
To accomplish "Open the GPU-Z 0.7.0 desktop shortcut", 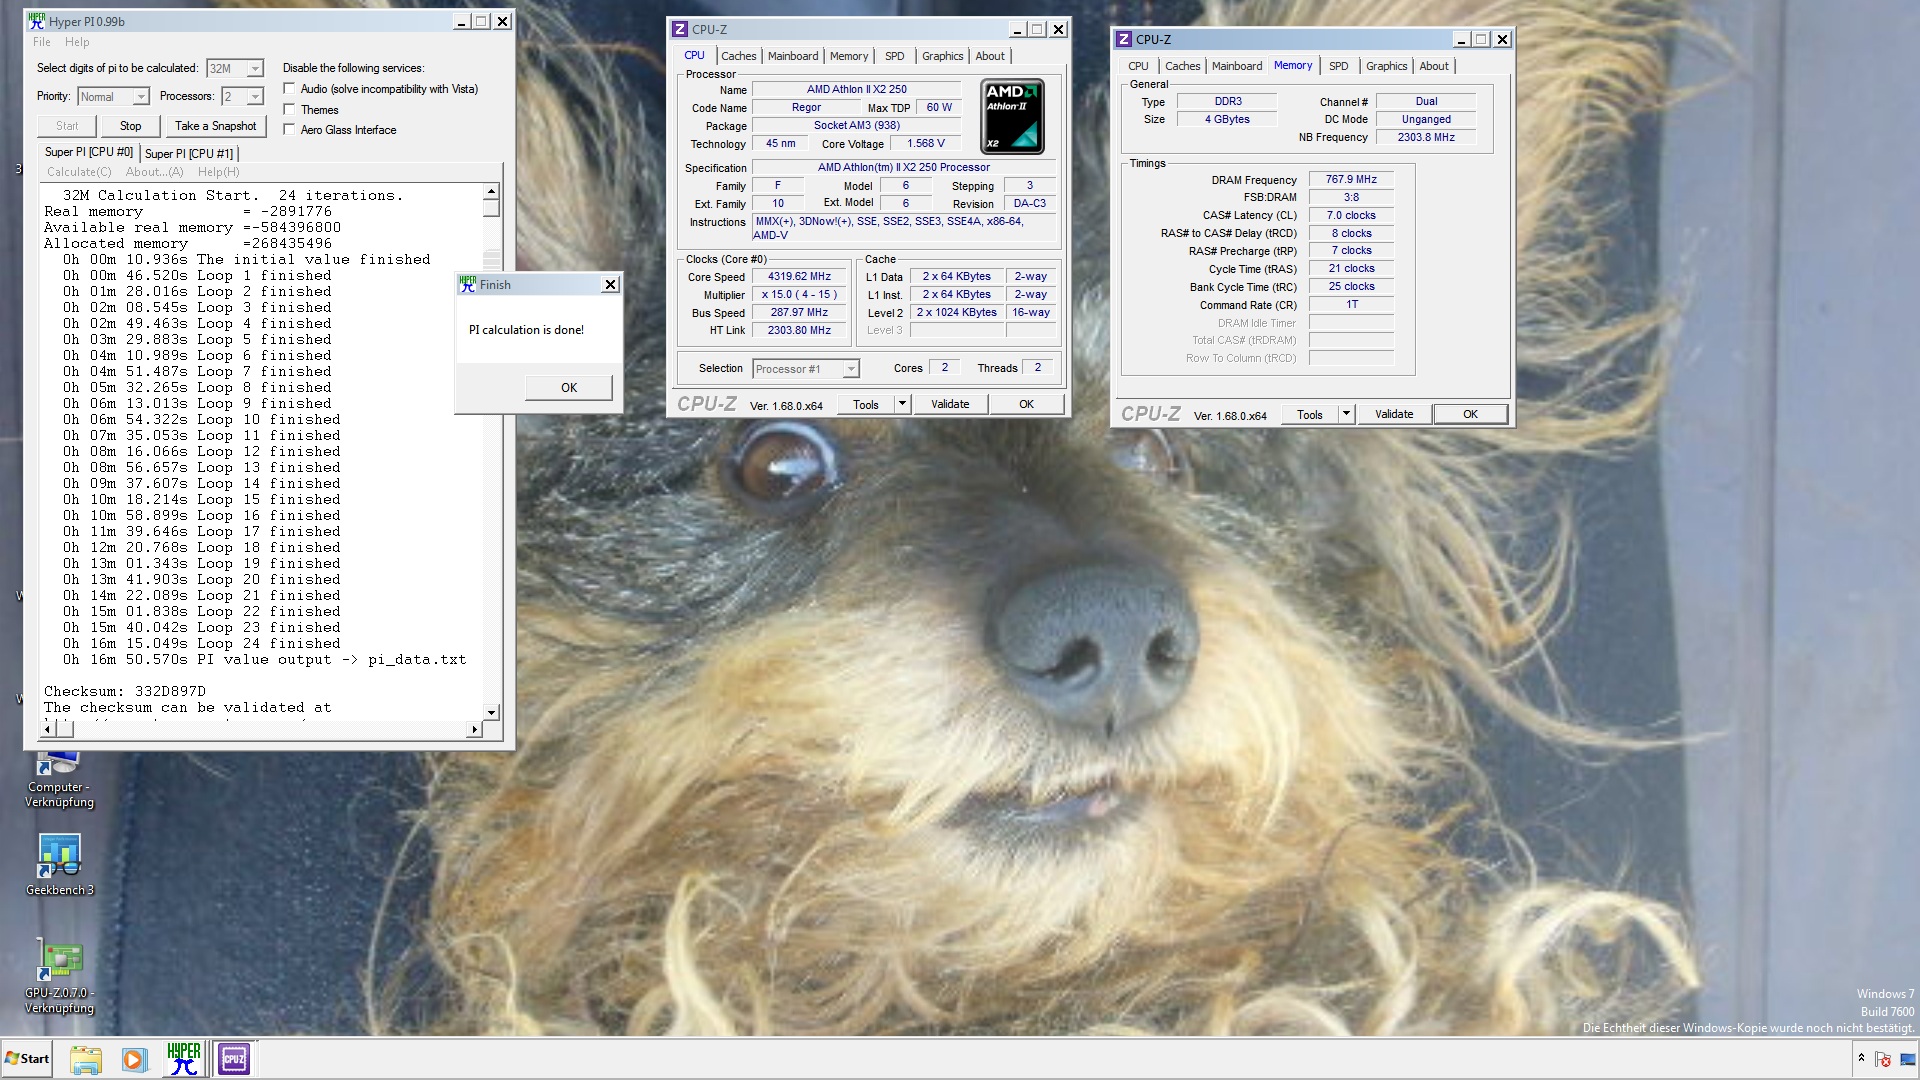I will point(59,977).
